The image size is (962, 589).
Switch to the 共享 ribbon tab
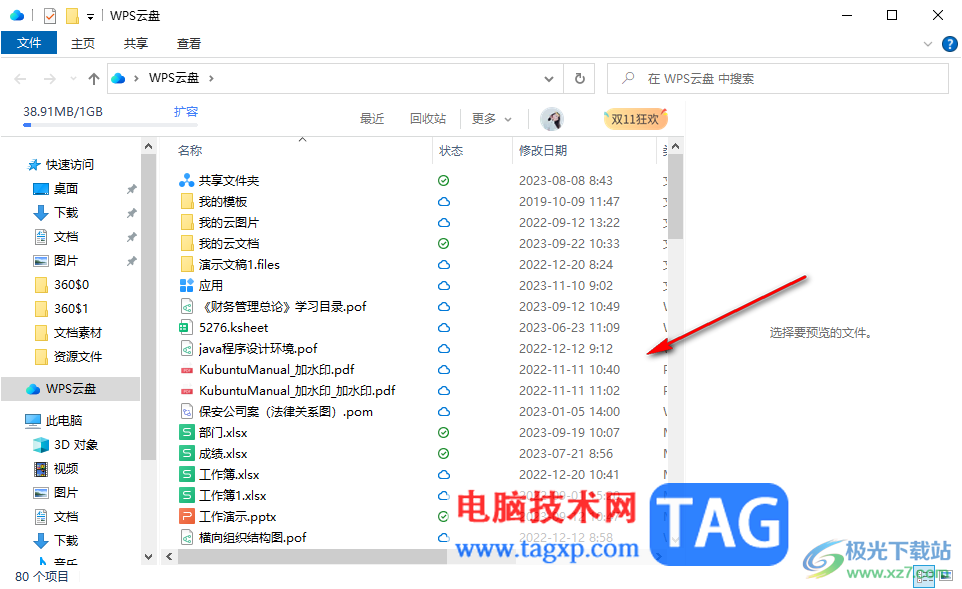tap(136, 44)
